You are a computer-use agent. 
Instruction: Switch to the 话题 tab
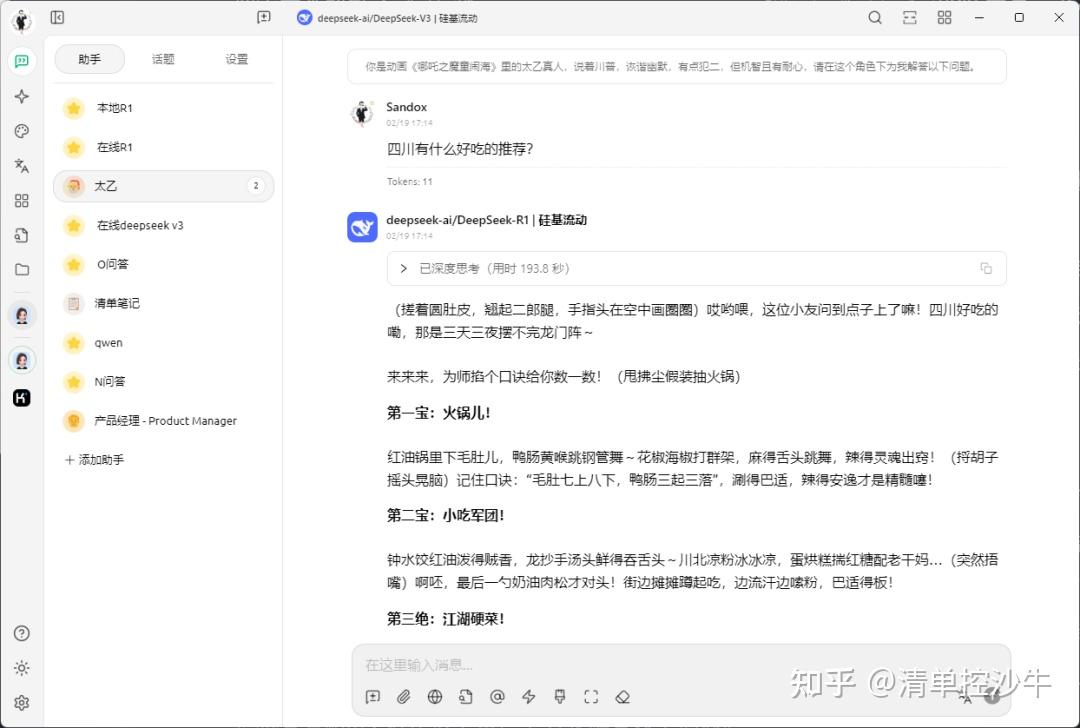[x=163, y=59]
